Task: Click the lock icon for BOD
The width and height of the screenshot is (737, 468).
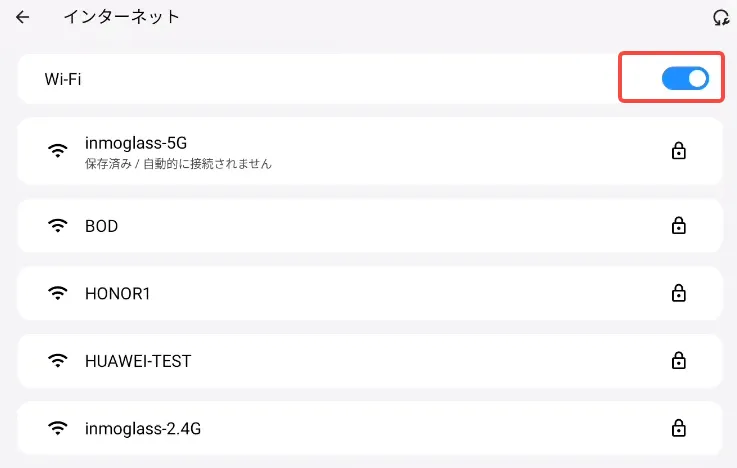Action: pos(678,226)
